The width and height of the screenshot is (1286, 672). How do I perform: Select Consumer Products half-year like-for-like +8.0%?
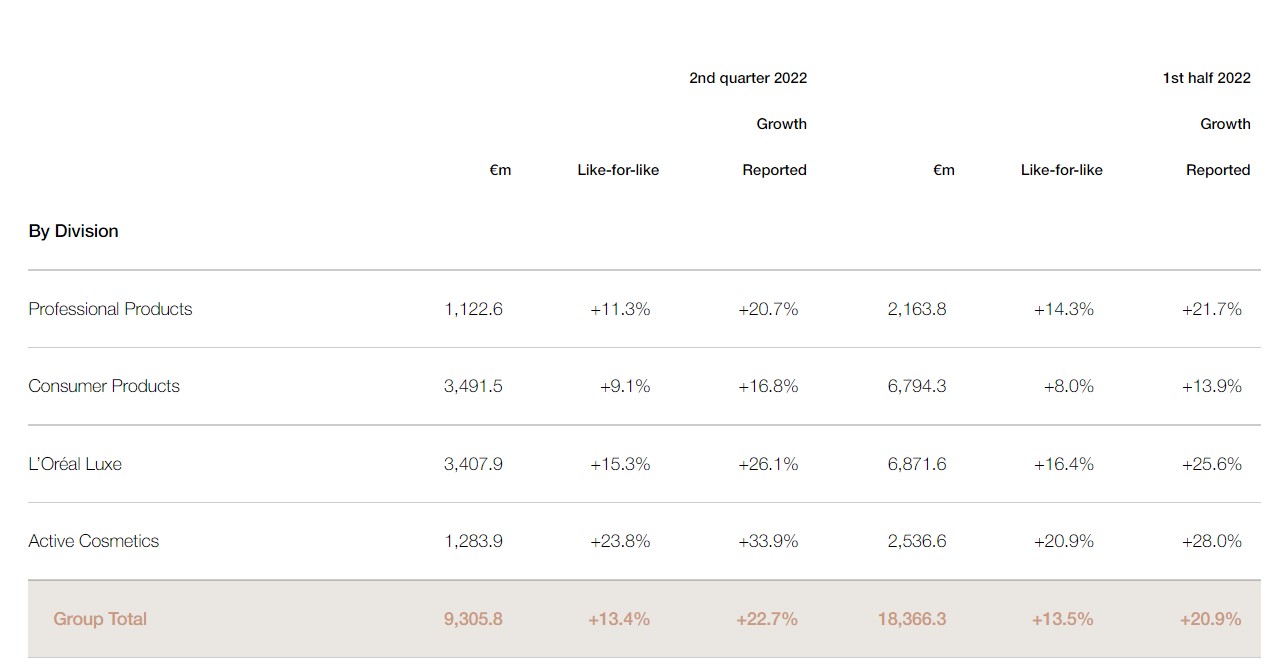tap(1068, 386)
